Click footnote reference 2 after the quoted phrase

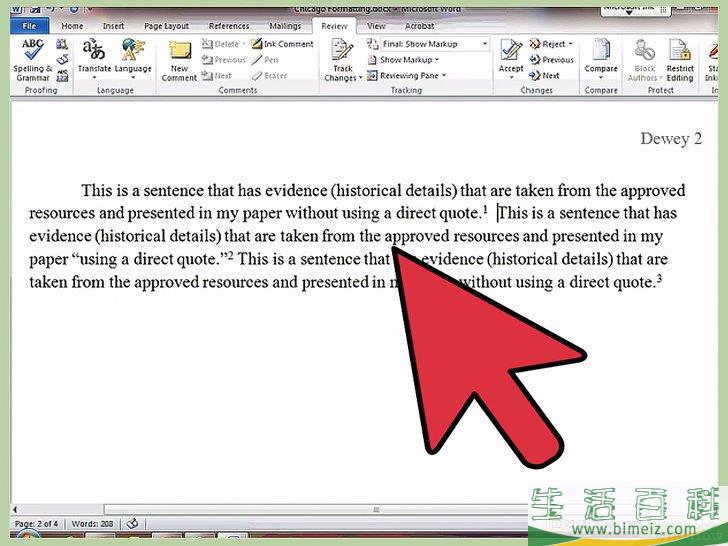[x=230, y=255]
